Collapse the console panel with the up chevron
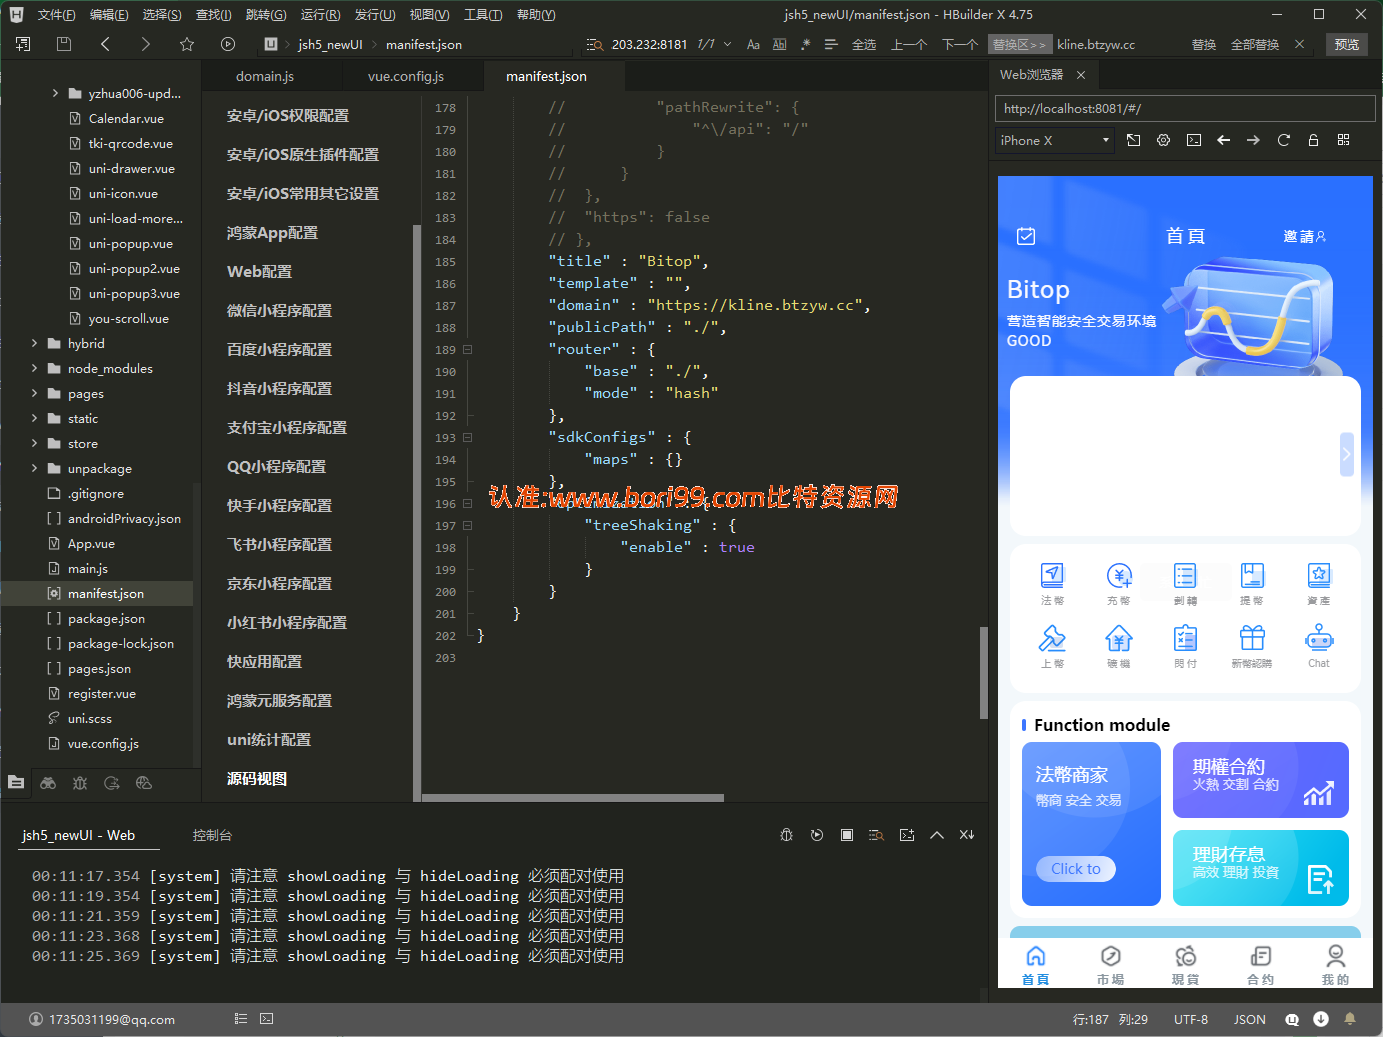The image size is (1383, 1037). 937,835
